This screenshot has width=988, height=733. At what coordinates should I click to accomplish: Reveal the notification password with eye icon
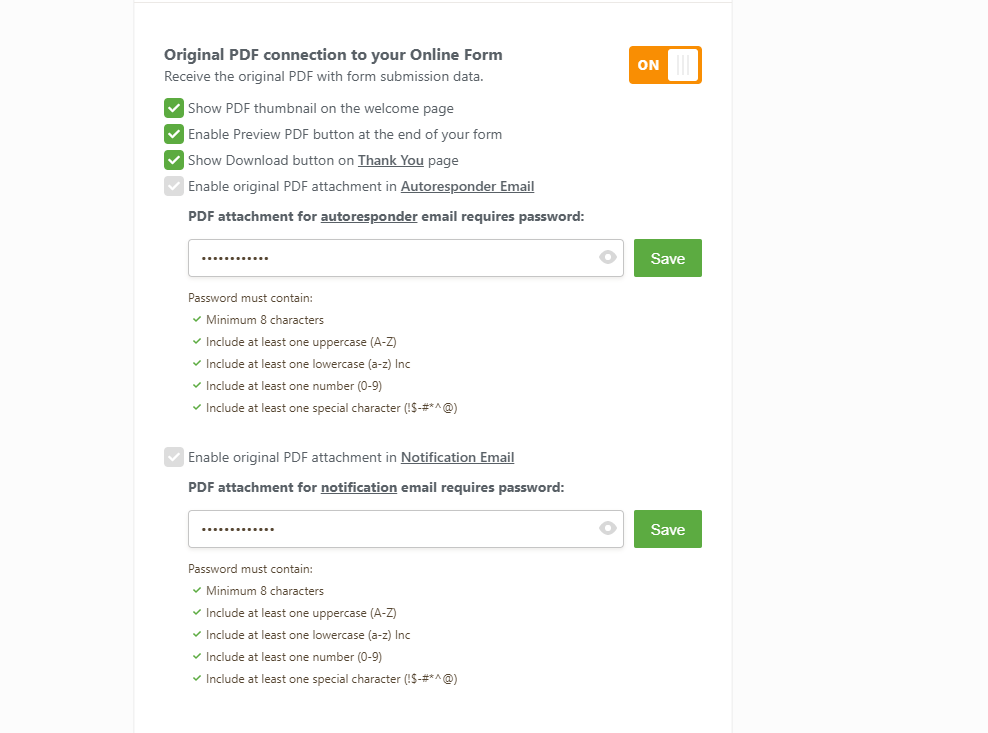pos(607,529)
